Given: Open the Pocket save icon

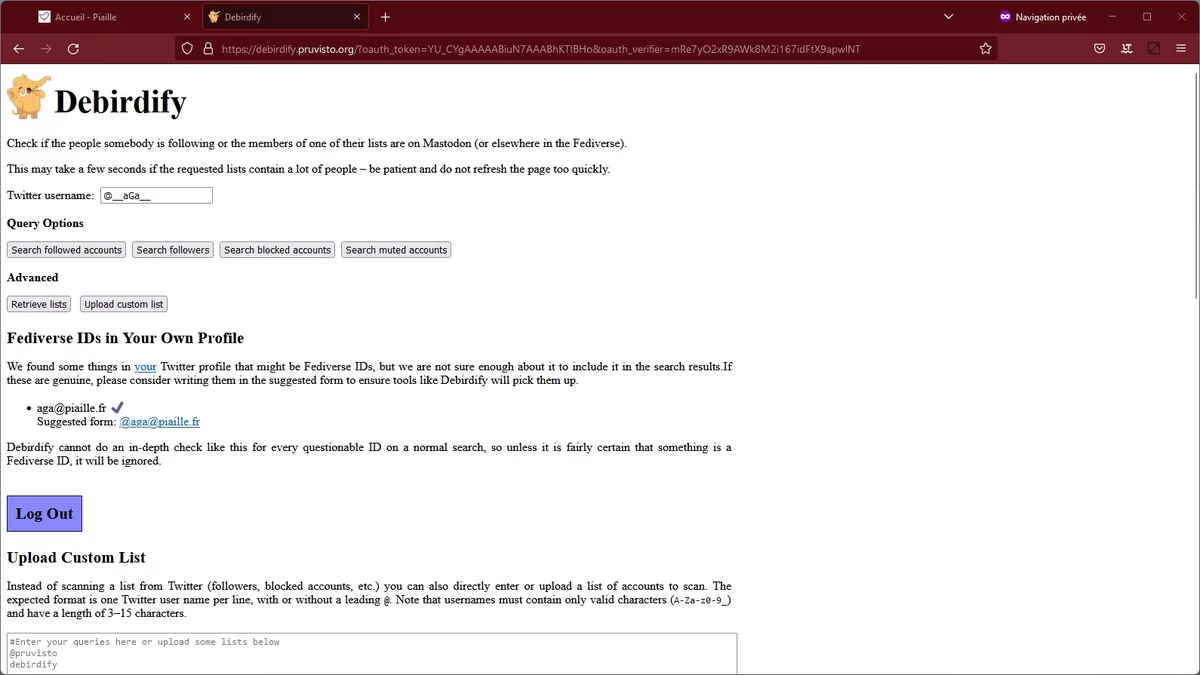Looking at the screenshot, I should click(1099, 48).
